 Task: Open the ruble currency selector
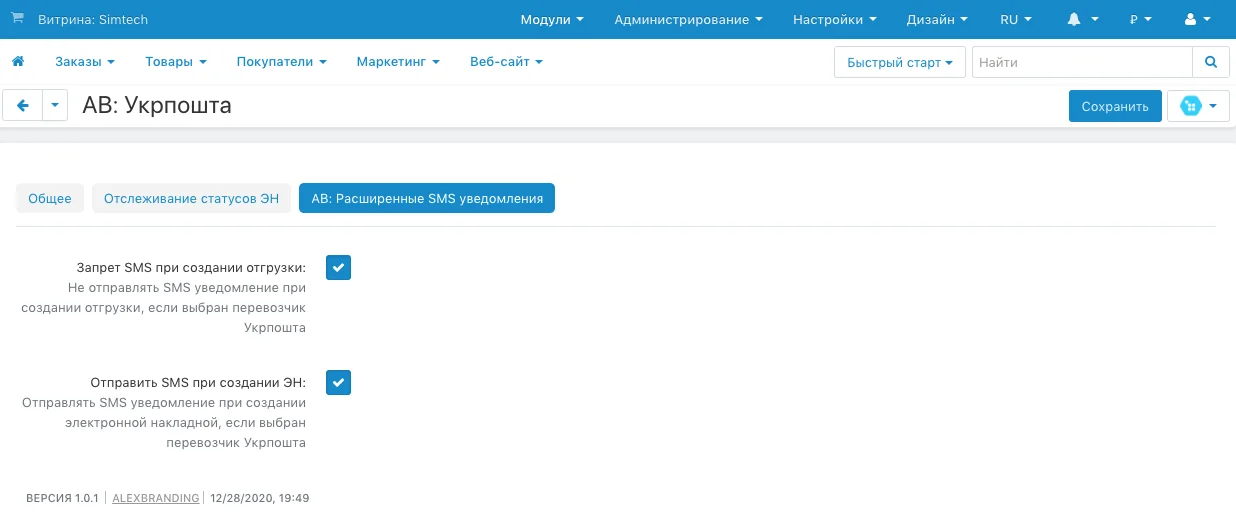1140,20
